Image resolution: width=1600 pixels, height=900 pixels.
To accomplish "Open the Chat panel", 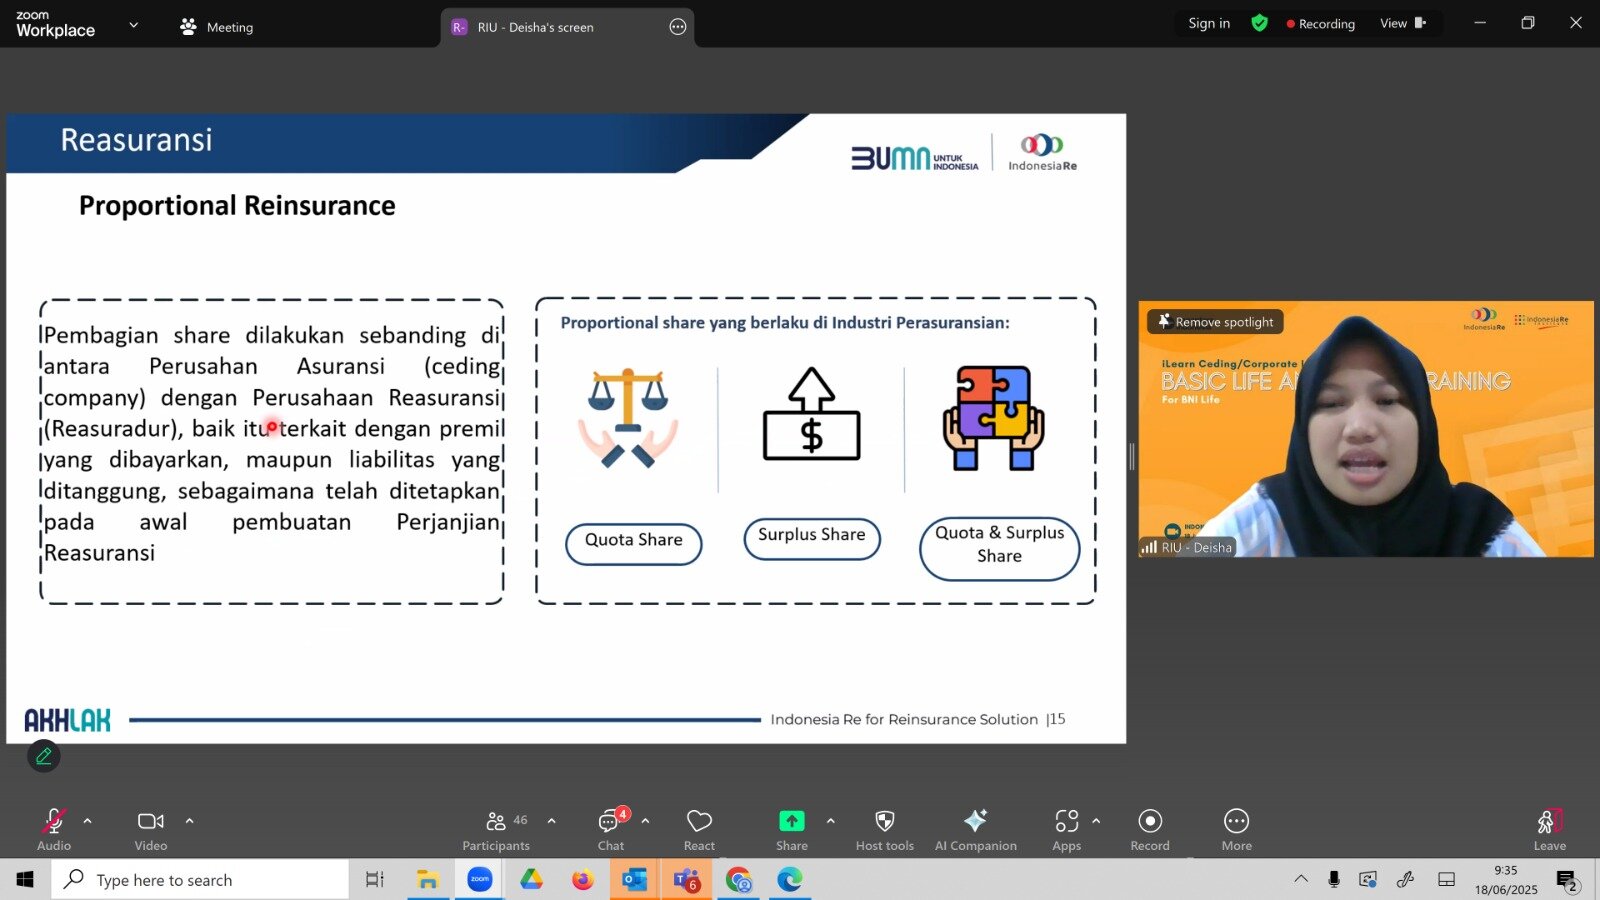I will pyautogui.click(x=611, y=829).
